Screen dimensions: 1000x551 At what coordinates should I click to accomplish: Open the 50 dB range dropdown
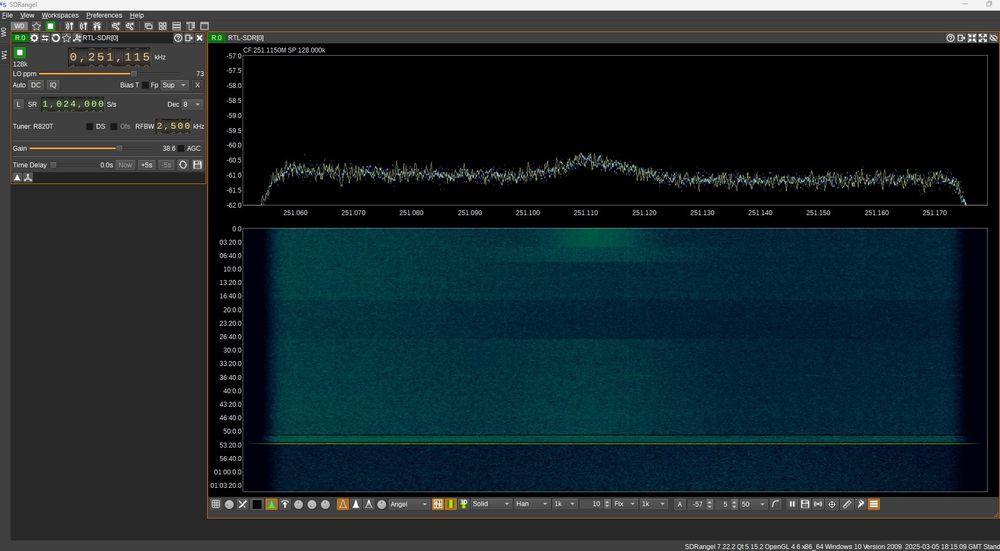753,504
